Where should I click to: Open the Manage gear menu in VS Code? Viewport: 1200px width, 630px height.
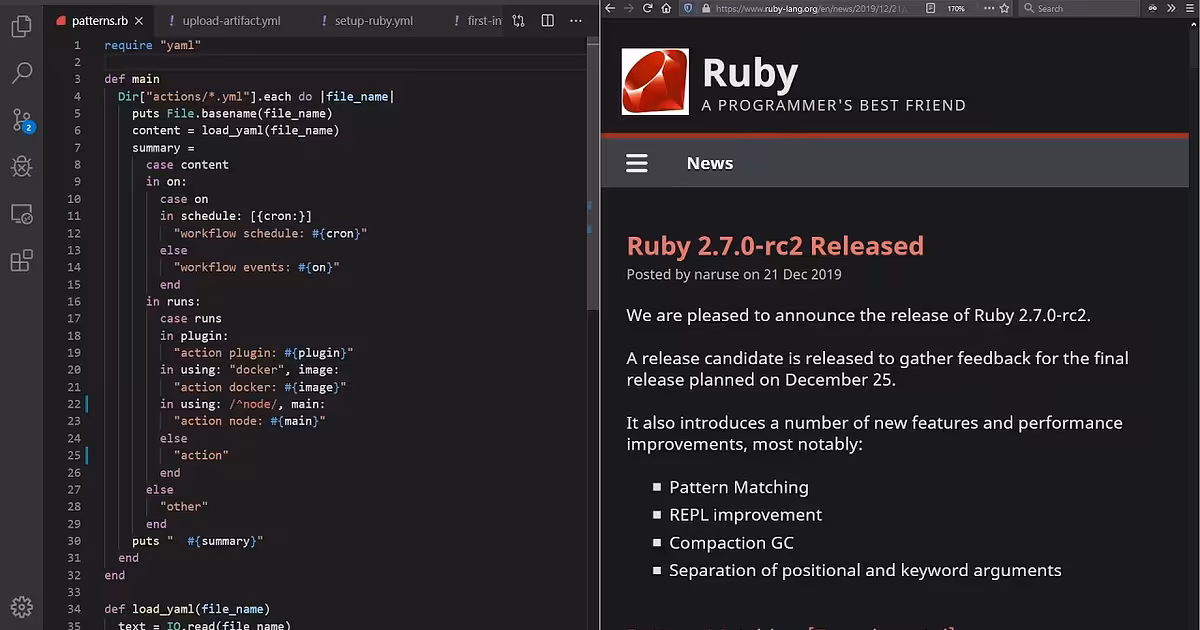coord(21,606)
